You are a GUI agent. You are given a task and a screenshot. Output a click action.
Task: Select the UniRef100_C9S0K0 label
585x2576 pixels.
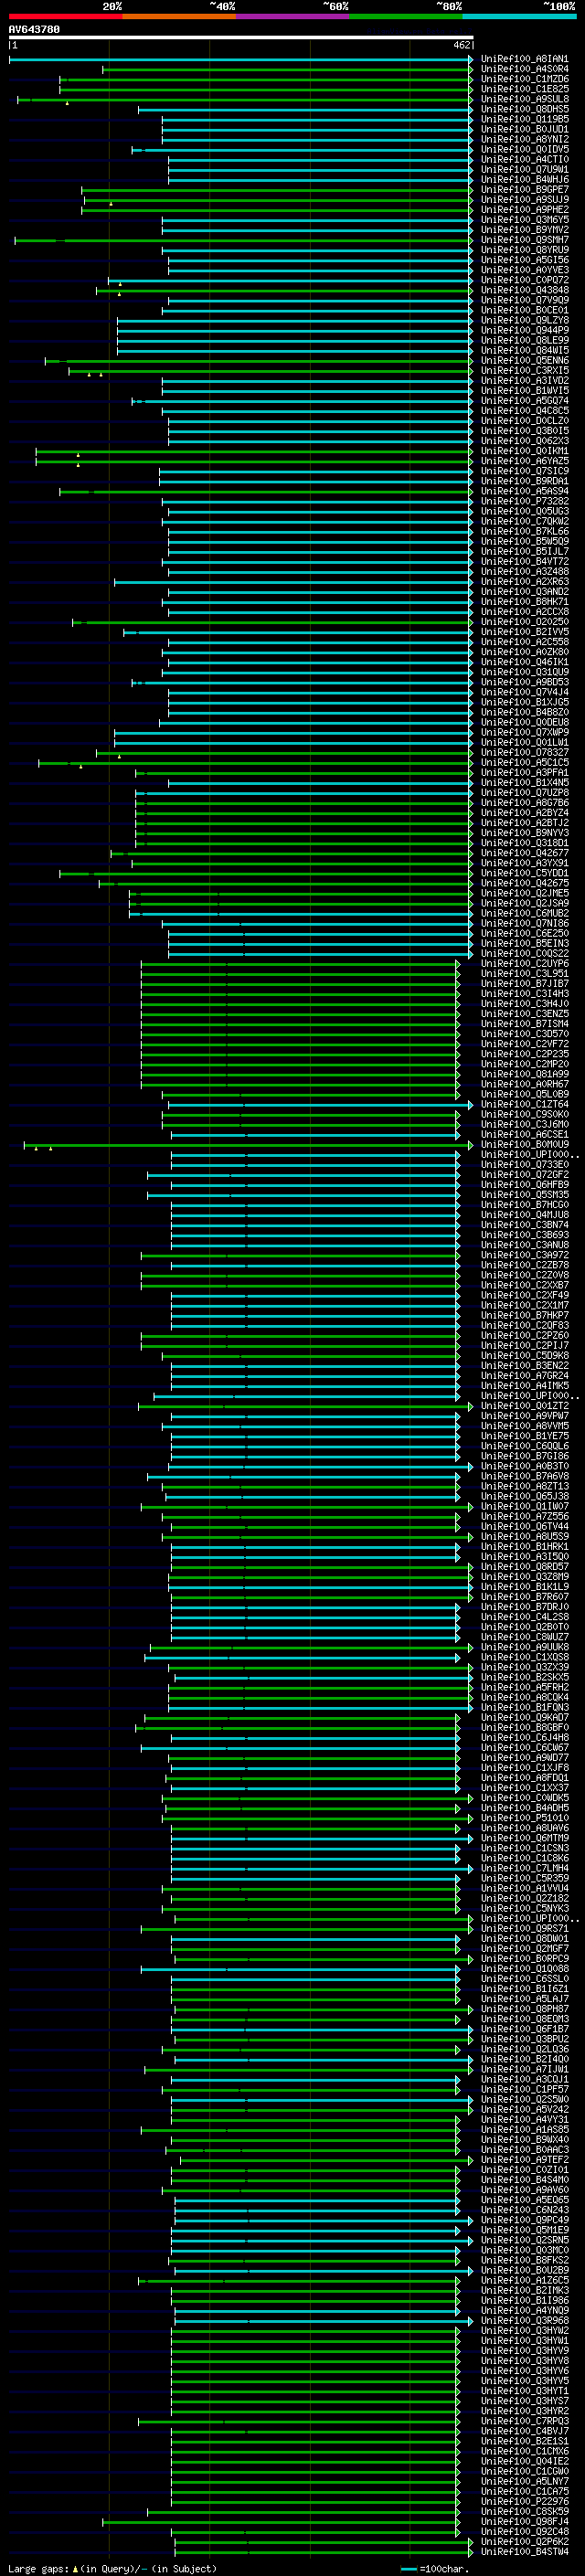(525, 1114)
